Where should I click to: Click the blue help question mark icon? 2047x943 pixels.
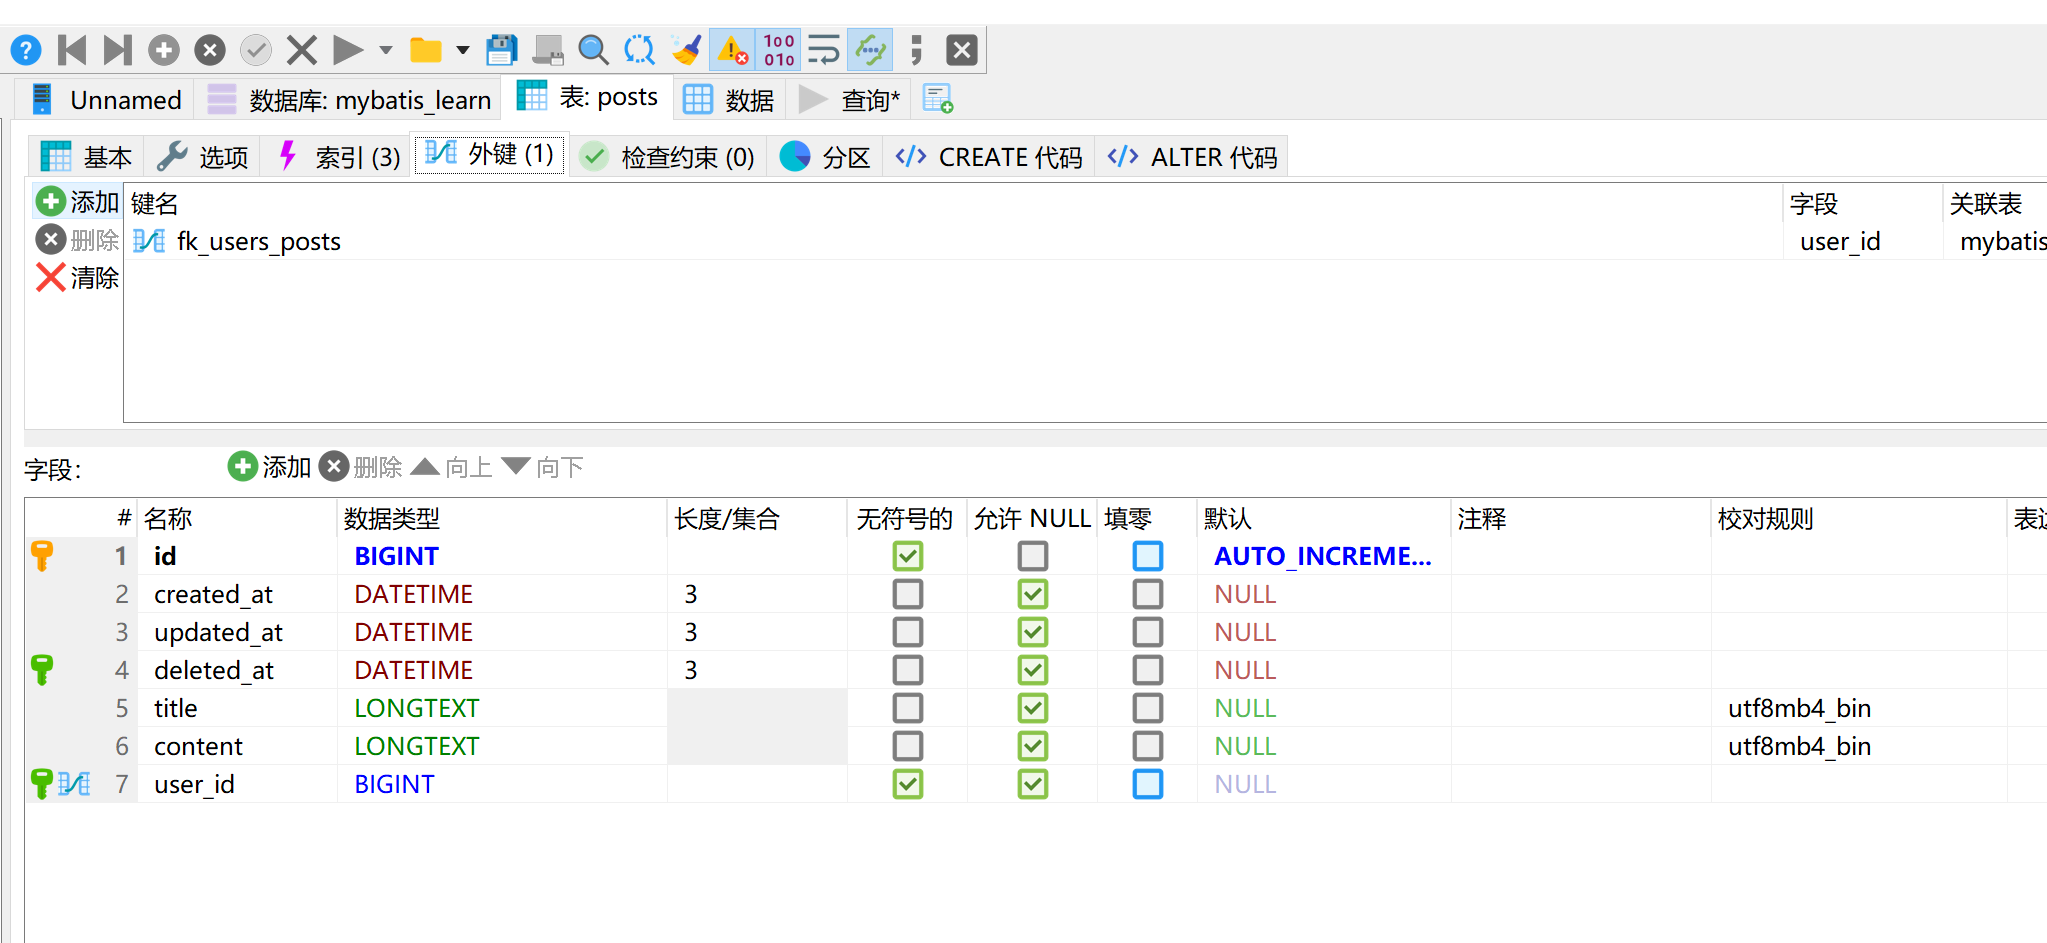coord(26,49)
